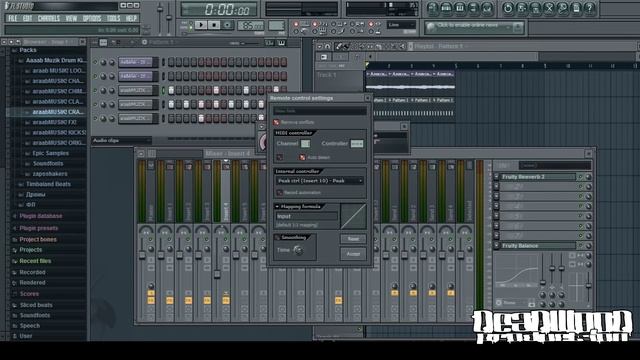640x360 pixels.
Task: Click the project info icon beside help
Action: pos(576,8)
